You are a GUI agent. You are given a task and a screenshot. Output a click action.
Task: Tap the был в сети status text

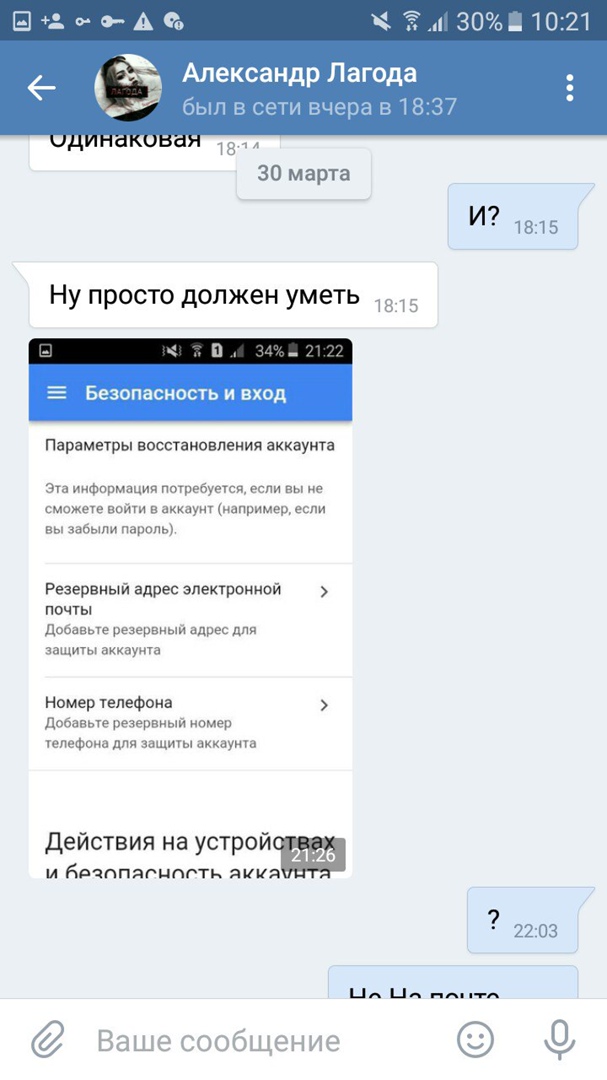pyautogui.click(x=320, y=107)
